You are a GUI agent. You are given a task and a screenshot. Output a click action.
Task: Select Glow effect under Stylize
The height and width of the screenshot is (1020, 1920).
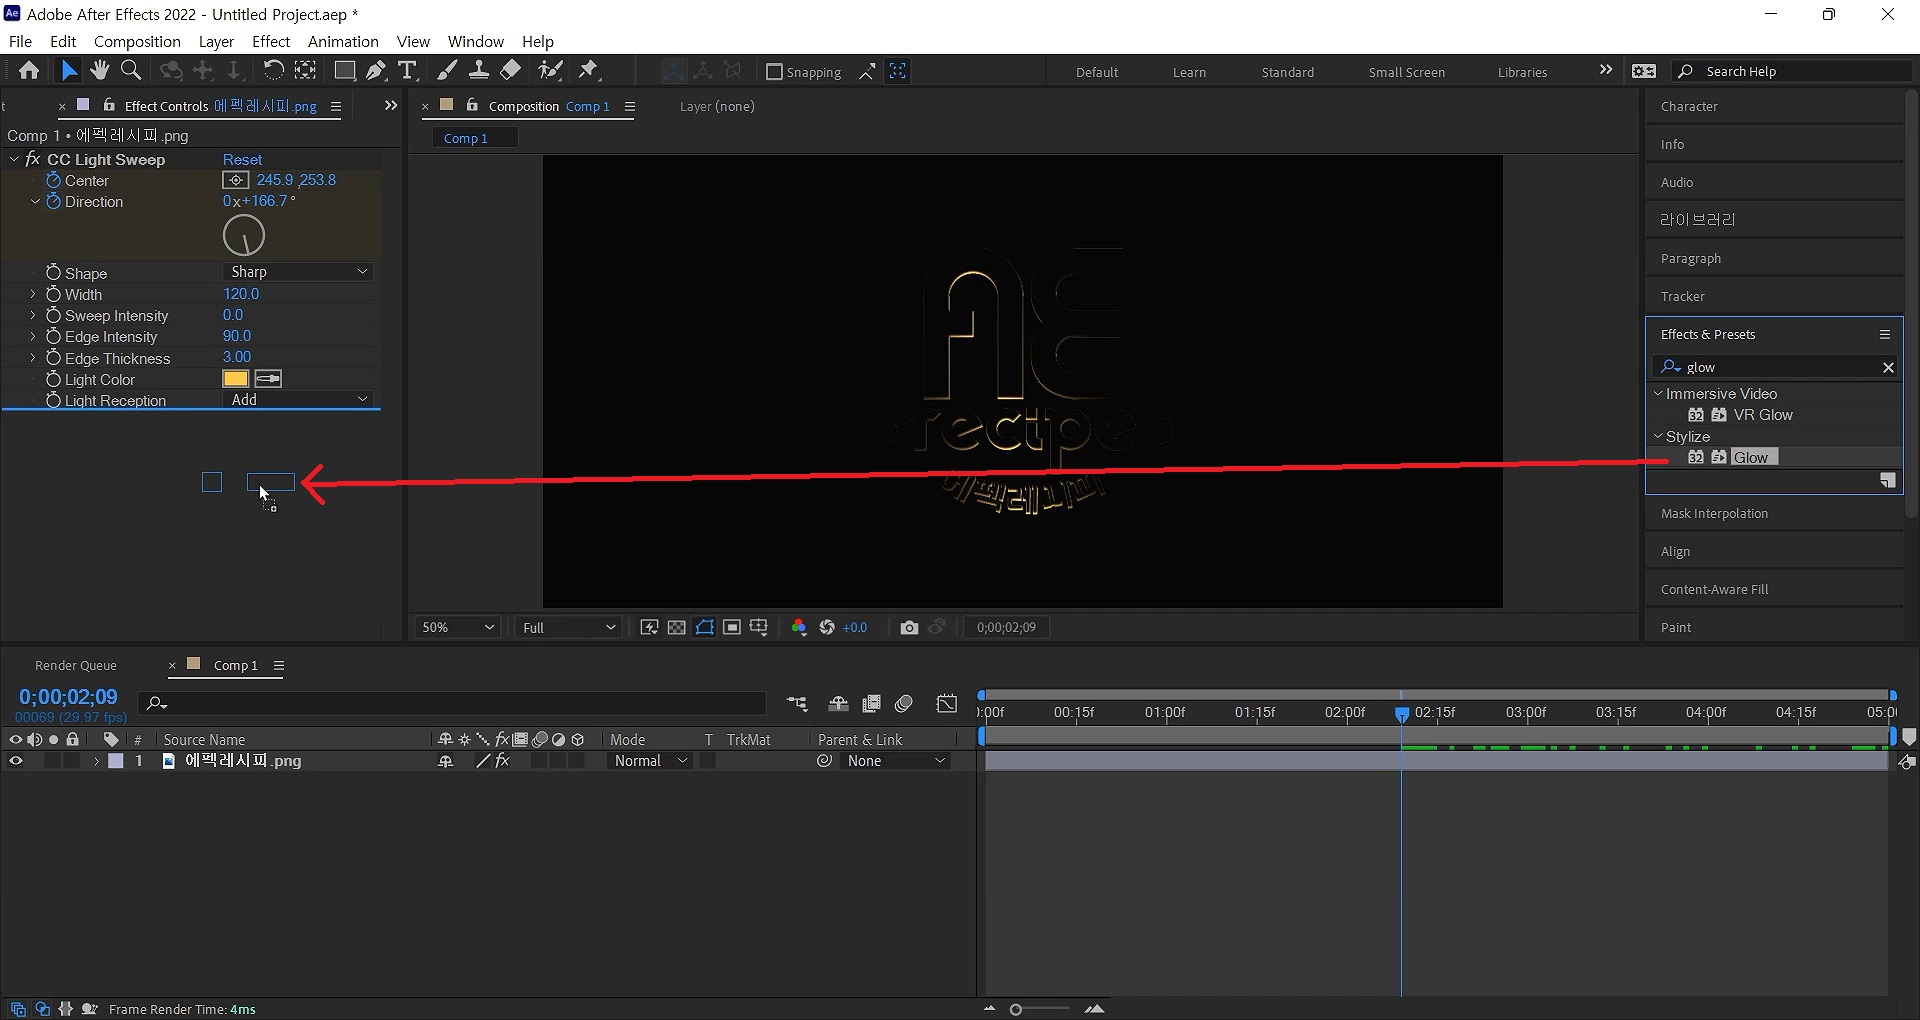tap(1750, 457)
